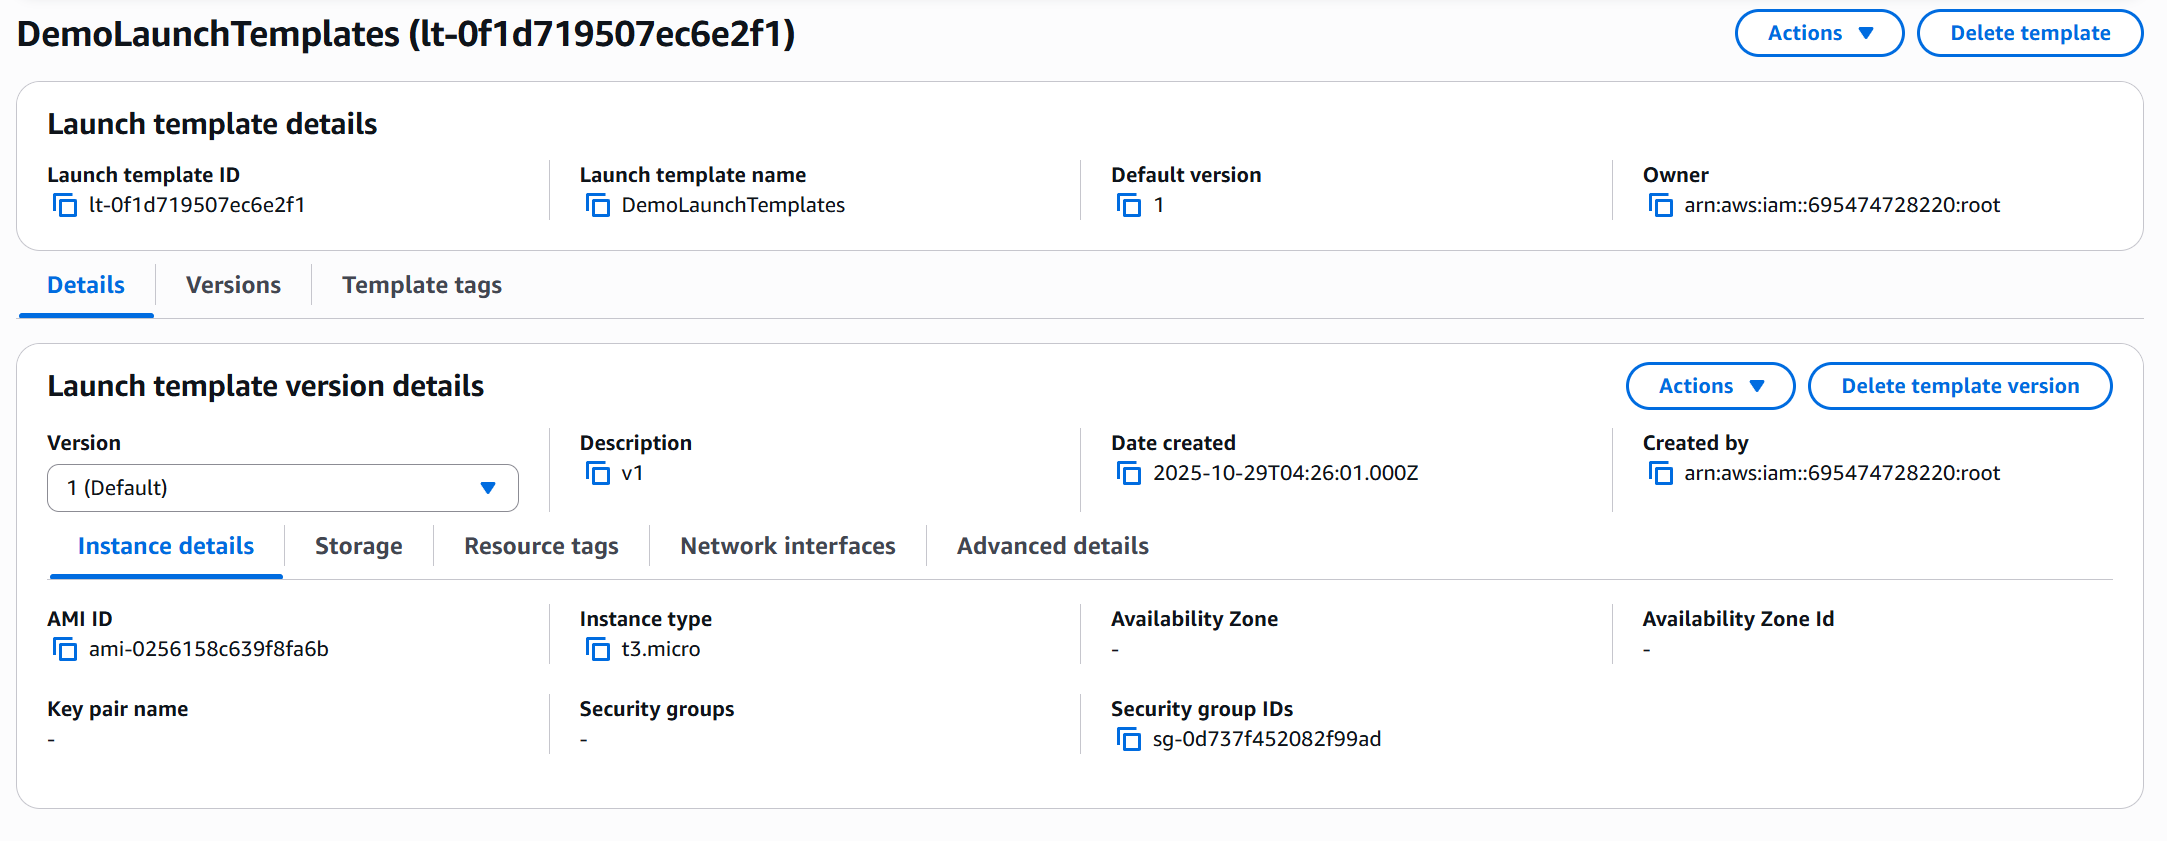Viewport: 2167px width, 841px height.
Task: Copy the Owner ARN
Action: [x=1661, y=206]
